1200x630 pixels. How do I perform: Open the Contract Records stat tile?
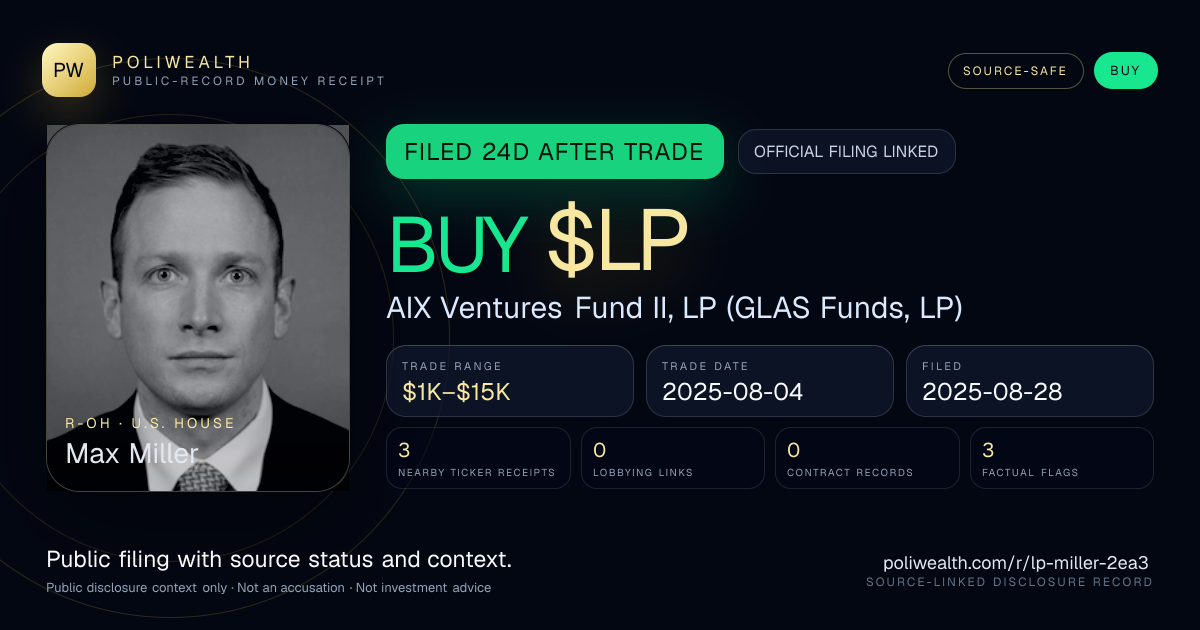point(867,458)
